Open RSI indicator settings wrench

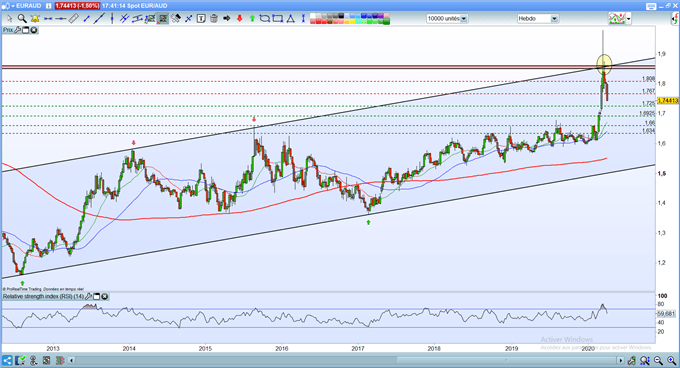(88, 296)
